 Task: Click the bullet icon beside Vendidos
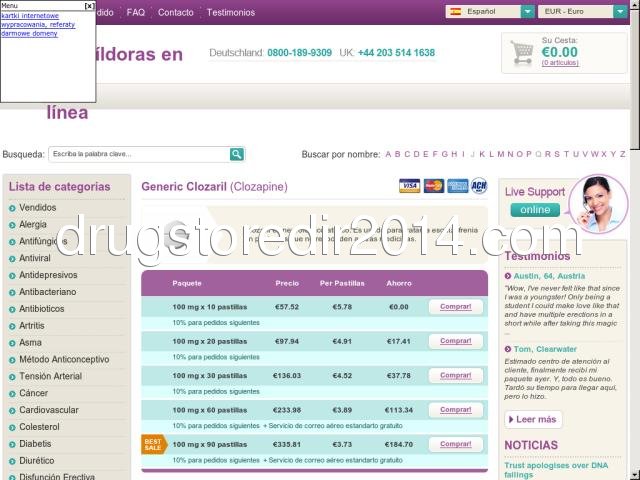12,208
